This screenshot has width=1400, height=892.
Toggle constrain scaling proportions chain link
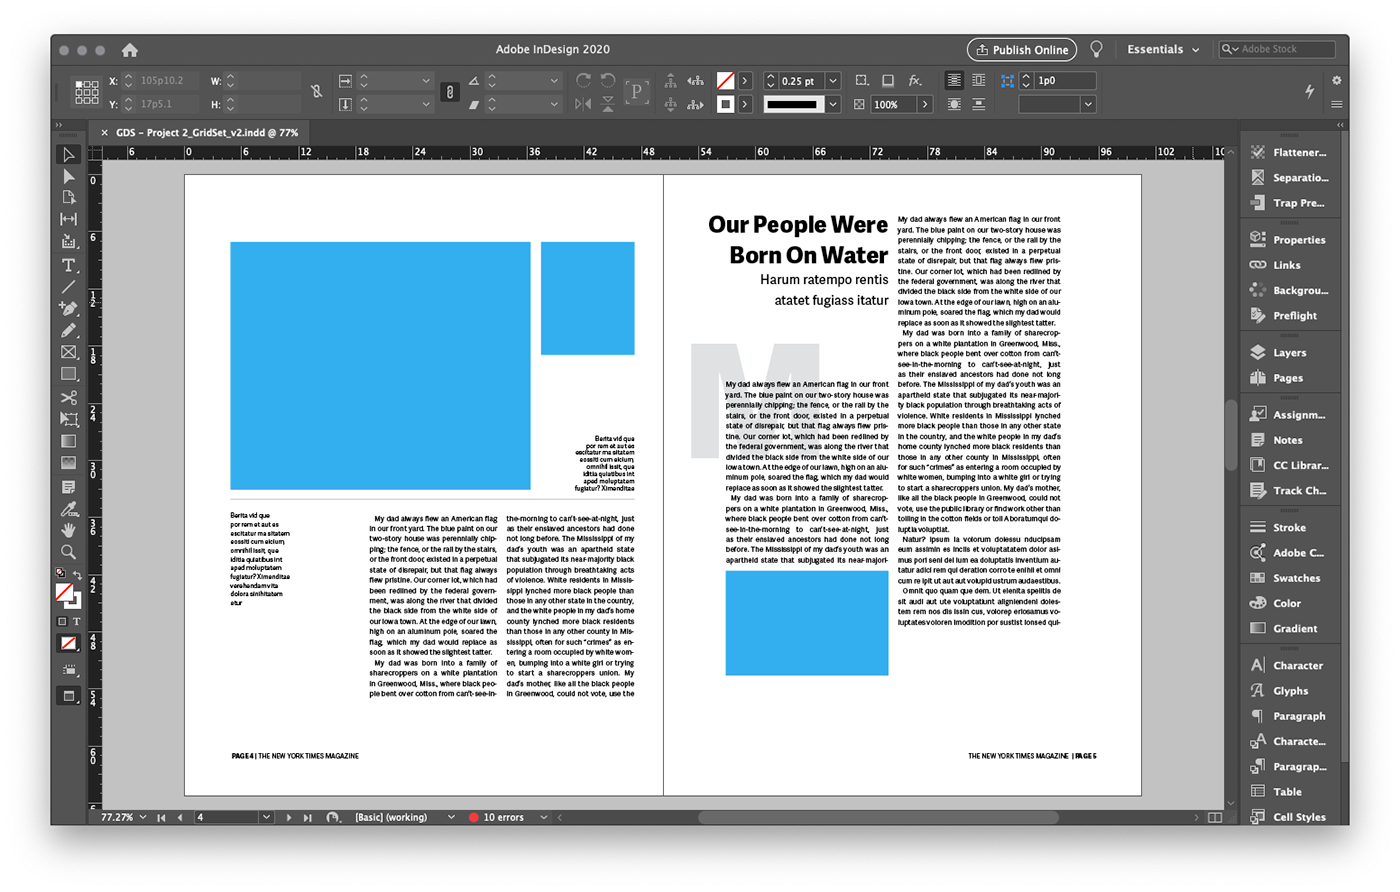(450, 92)
